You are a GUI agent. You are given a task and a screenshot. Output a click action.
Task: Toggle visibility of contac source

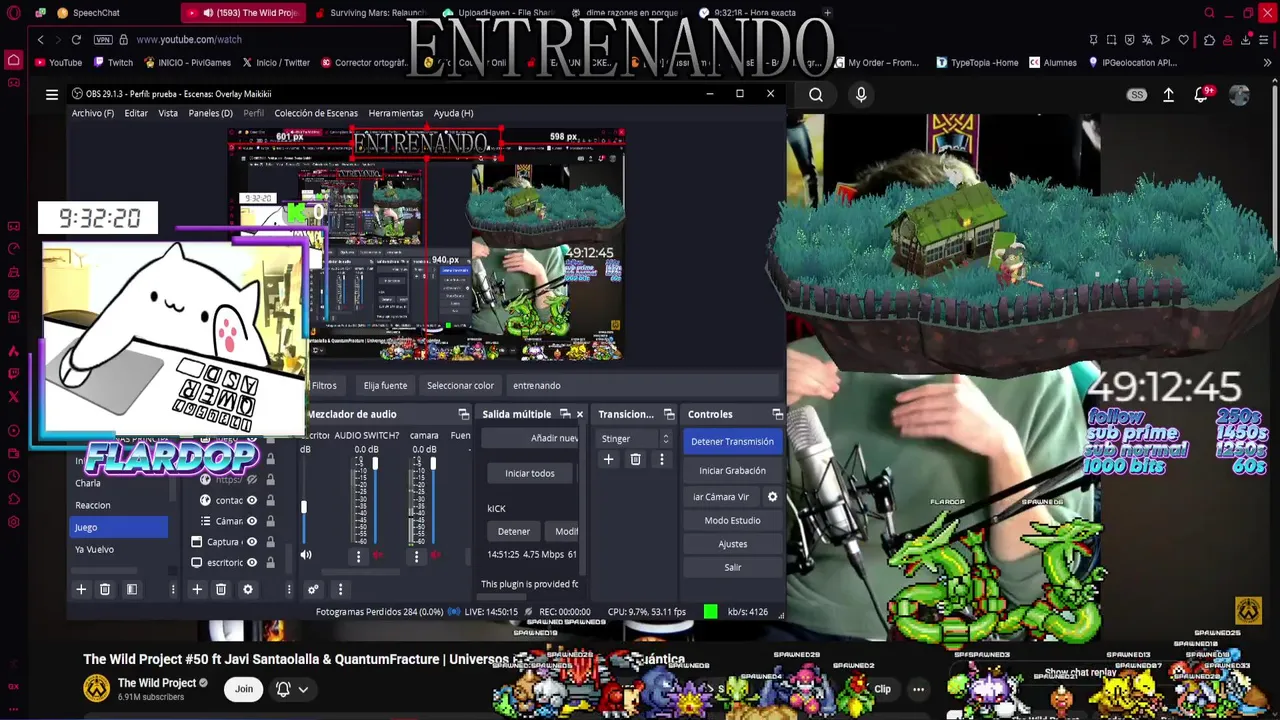(x=252, y=500)
